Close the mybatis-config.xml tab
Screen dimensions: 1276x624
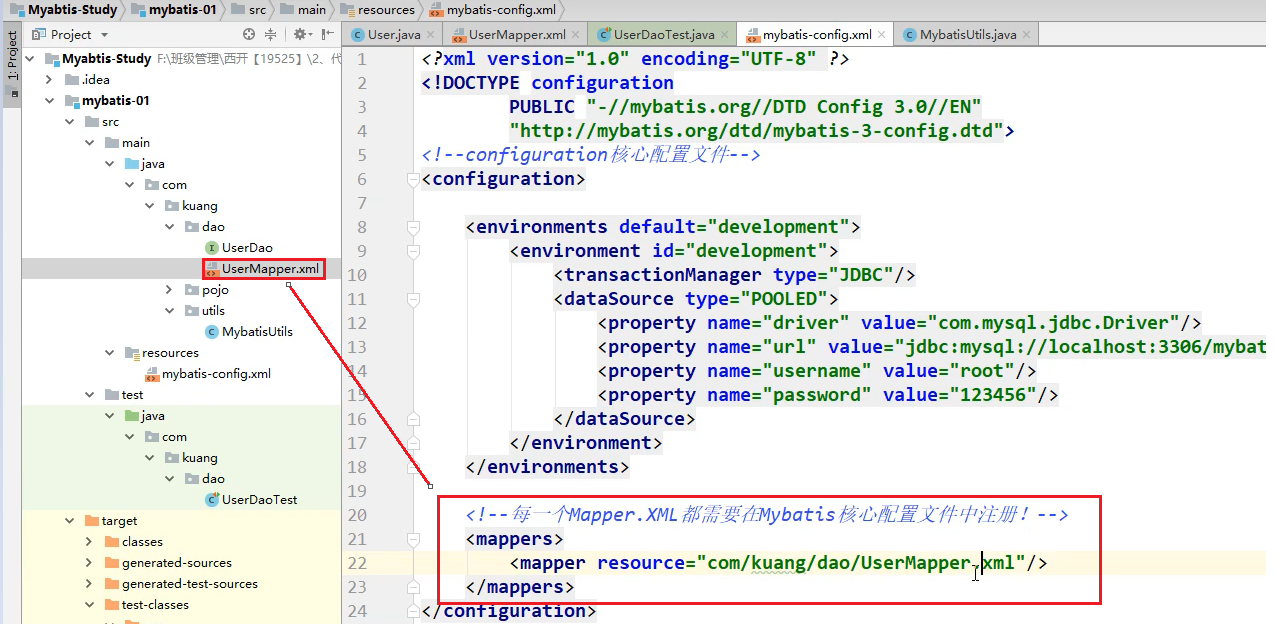click(881, 35)
